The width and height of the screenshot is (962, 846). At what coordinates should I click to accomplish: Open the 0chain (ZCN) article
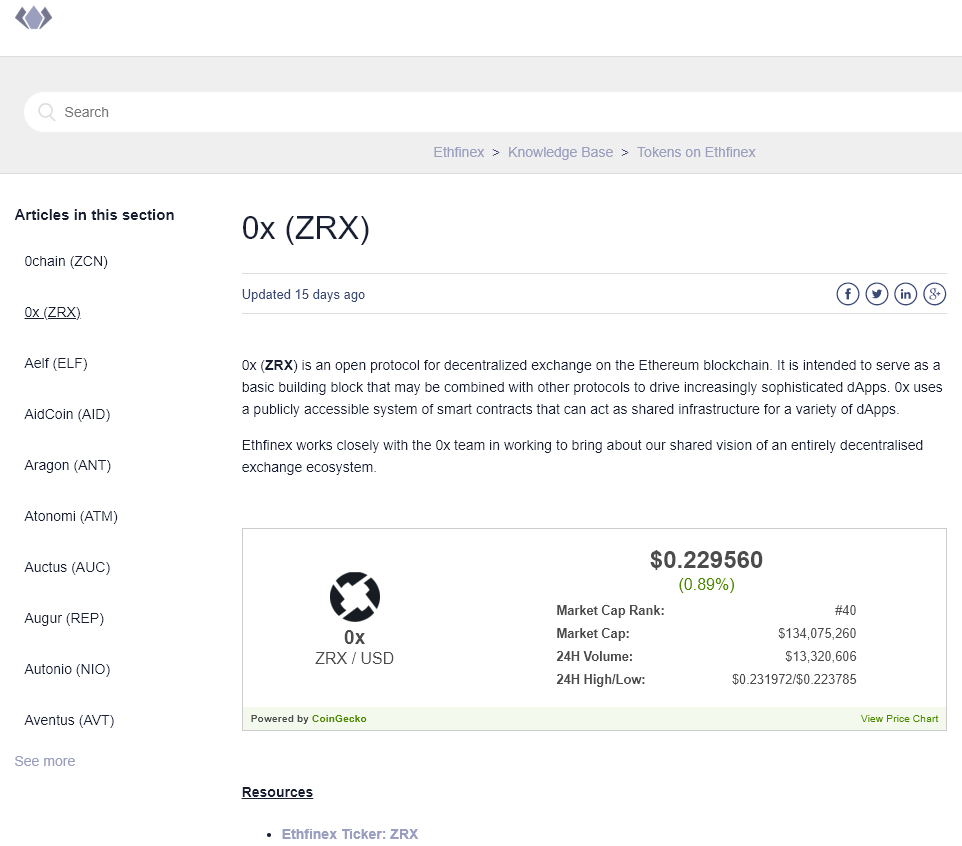point(66,261)
